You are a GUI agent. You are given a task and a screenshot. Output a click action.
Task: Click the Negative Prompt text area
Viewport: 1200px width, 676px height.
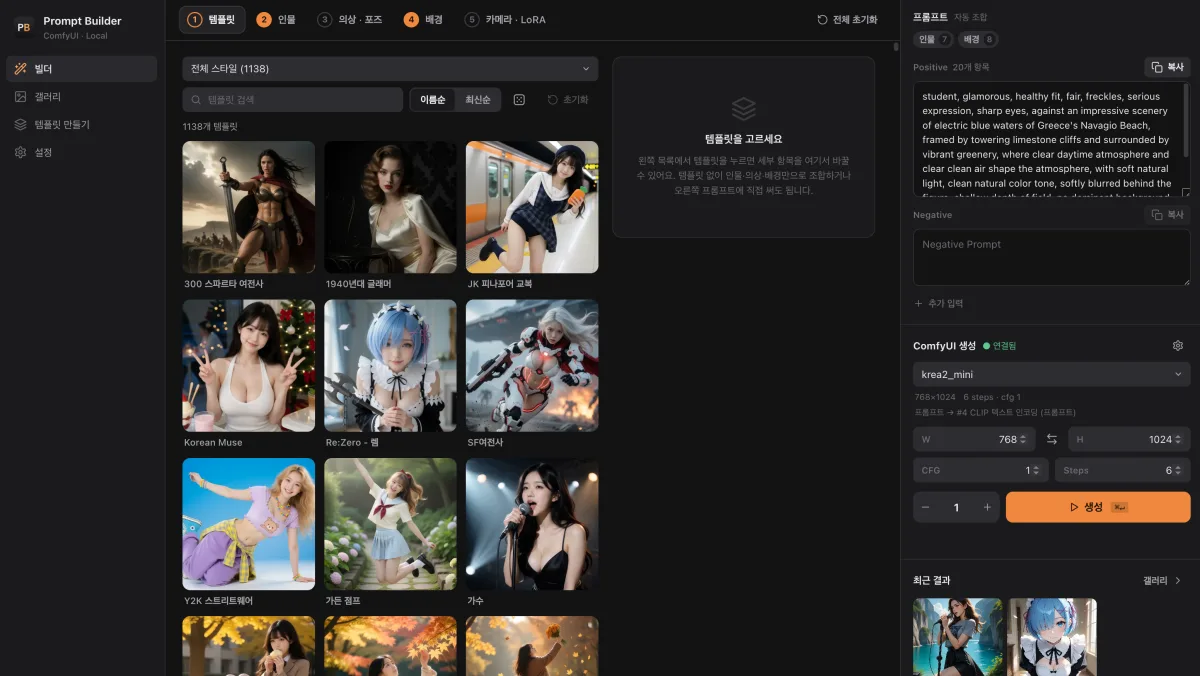pyautogui.click(x=1052, y=258)
